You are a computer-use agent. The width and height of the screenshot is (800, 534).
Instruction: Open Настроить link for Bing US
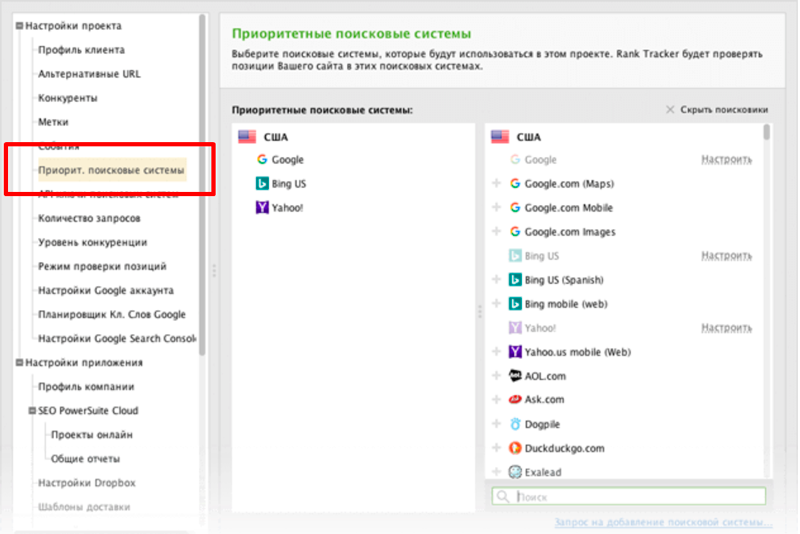pyautogui.click(x=727, y=256)
